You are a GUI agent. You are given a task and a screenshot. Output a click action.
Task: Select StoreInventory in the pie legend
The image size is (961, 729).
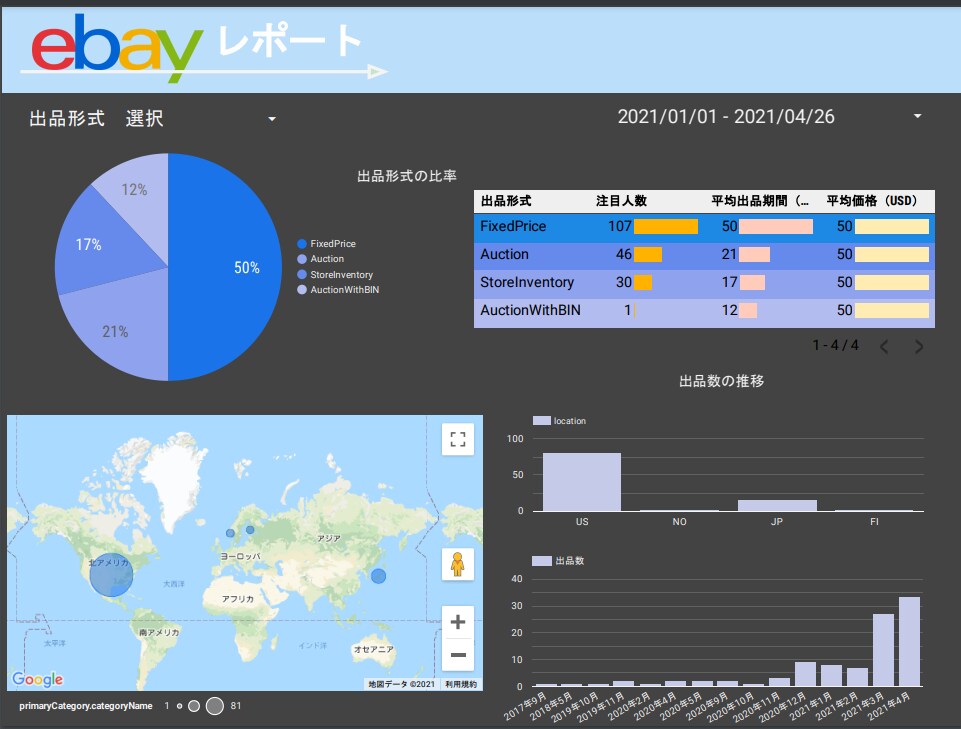click(335, 275)
